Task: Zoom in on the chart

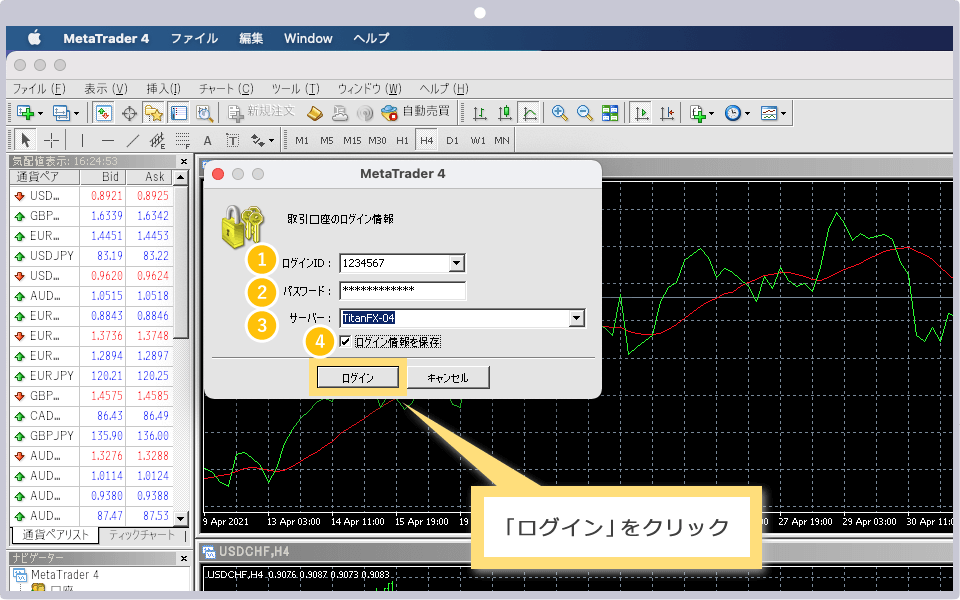Action: pyautogui.click(x=558, y=112)
